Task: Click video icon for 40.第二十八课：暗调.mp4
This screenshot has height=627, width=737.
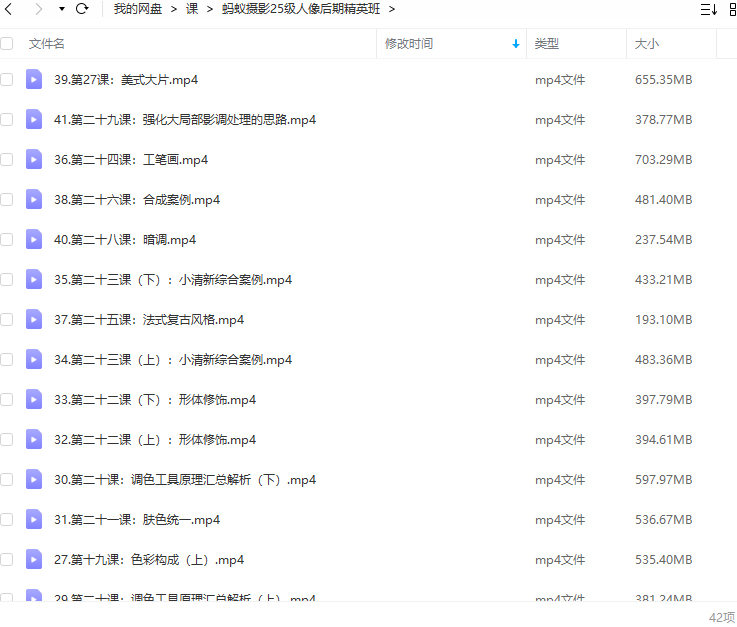Action: click(34, 239)
